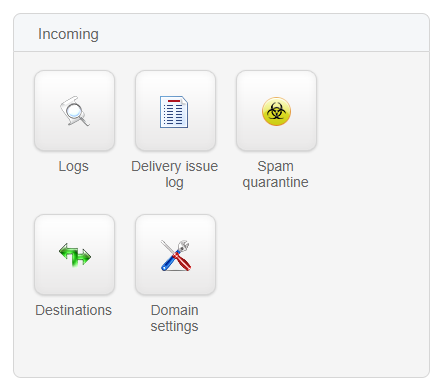Click the Delivery issue log text label
The image size is (446, 391).
coord(175,174)
